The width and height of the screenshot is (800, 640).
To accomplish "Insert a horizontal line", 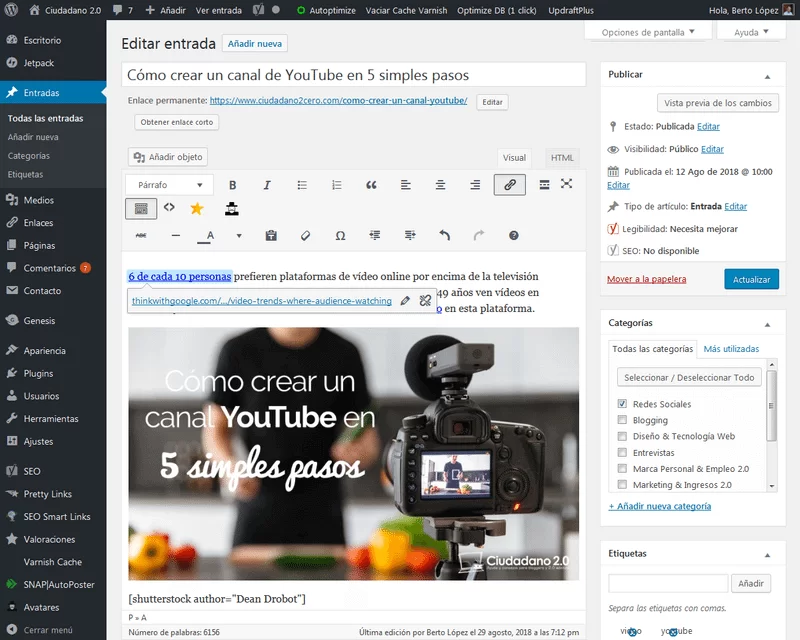I will tap(176, 235).
